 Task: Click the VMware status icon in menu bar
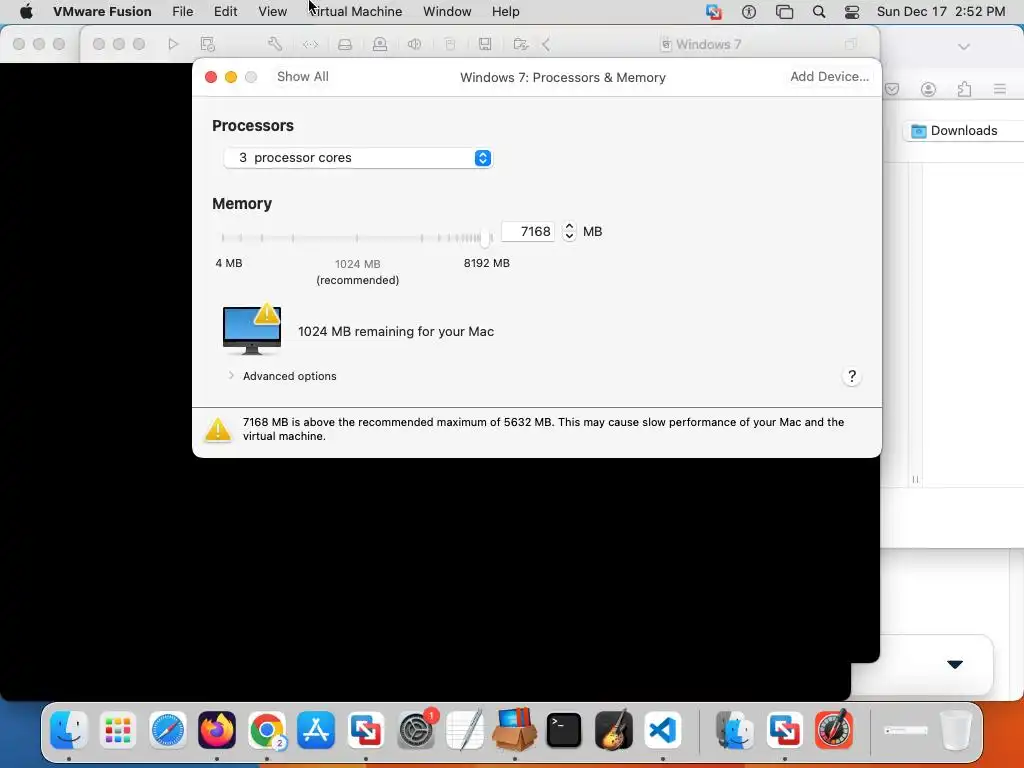(x=714, y=12)
